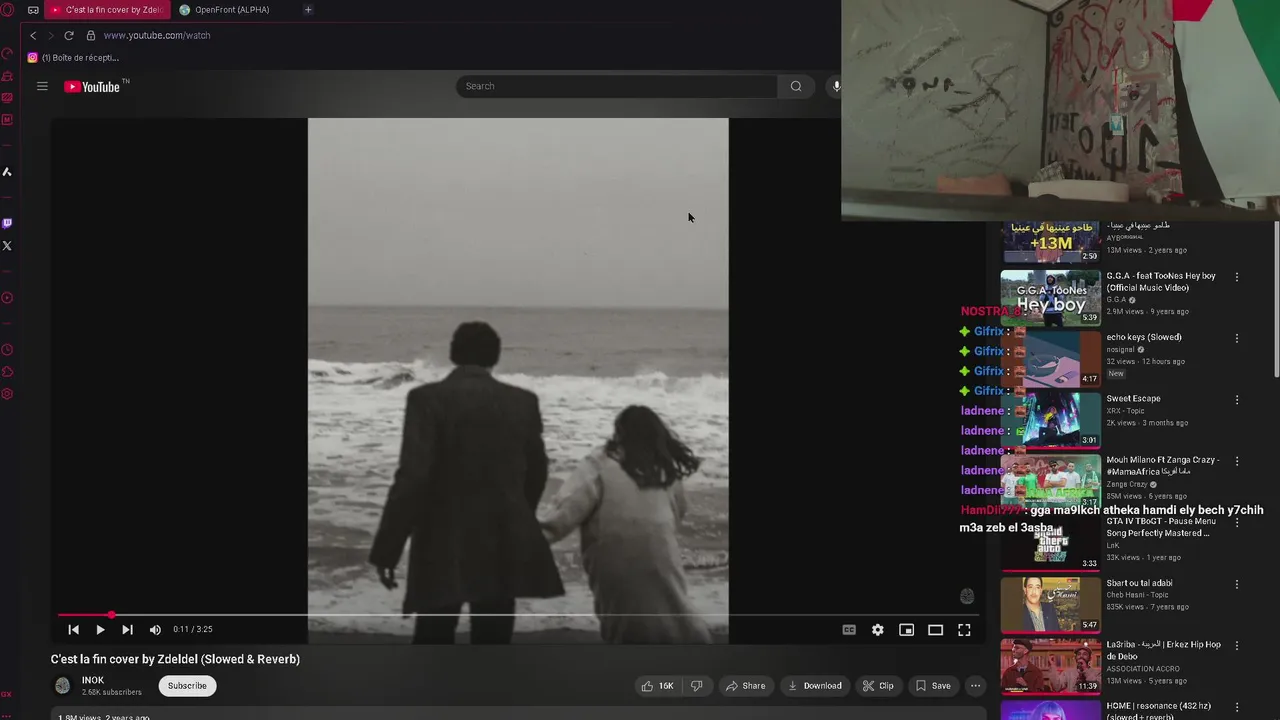Dislike this video
Image resolution: width=1280 pixels, height=720 pixels.
pos(696,686)
